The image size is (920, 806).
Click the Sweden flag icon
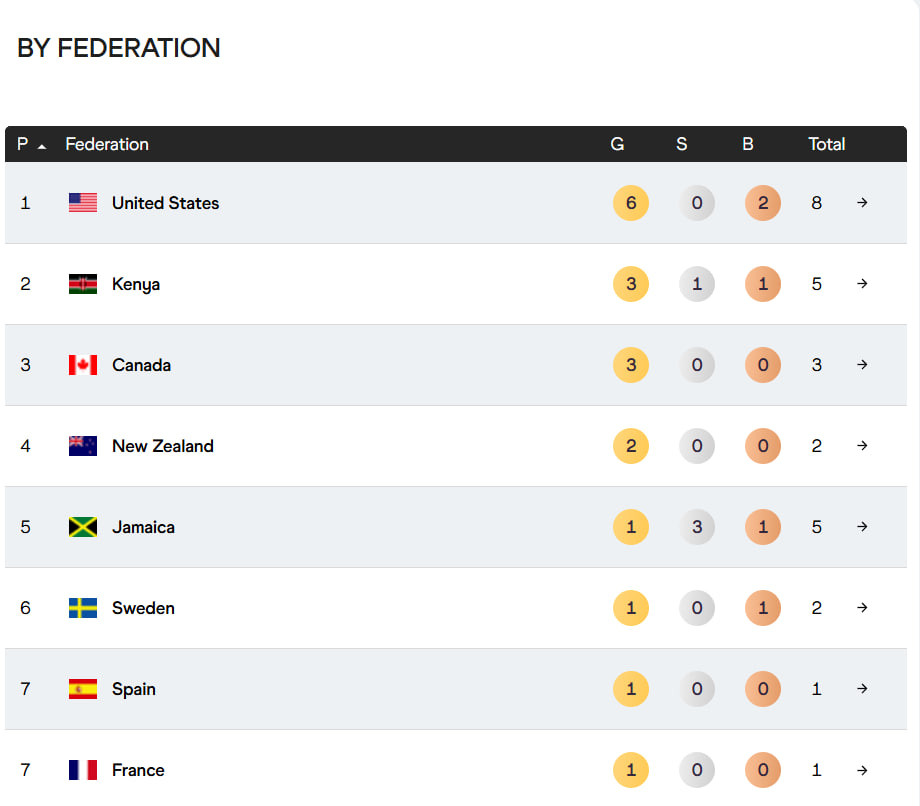point(83,608)
